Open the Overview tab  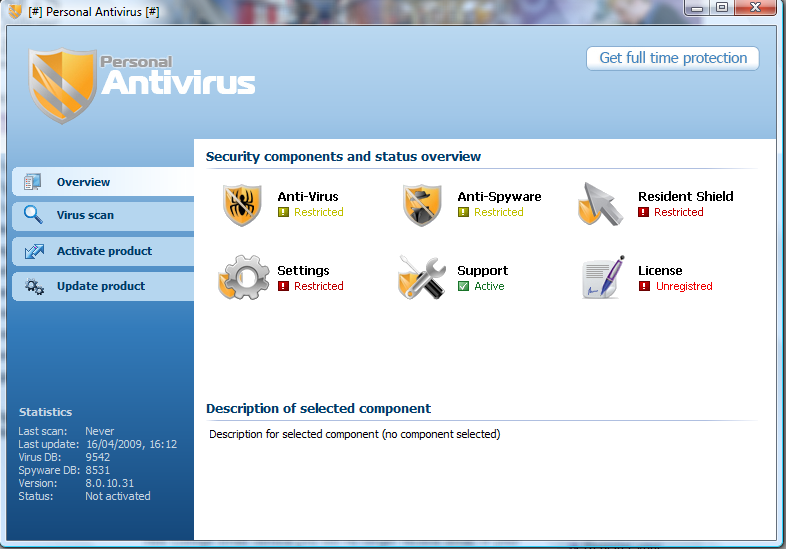coord(103,182)
